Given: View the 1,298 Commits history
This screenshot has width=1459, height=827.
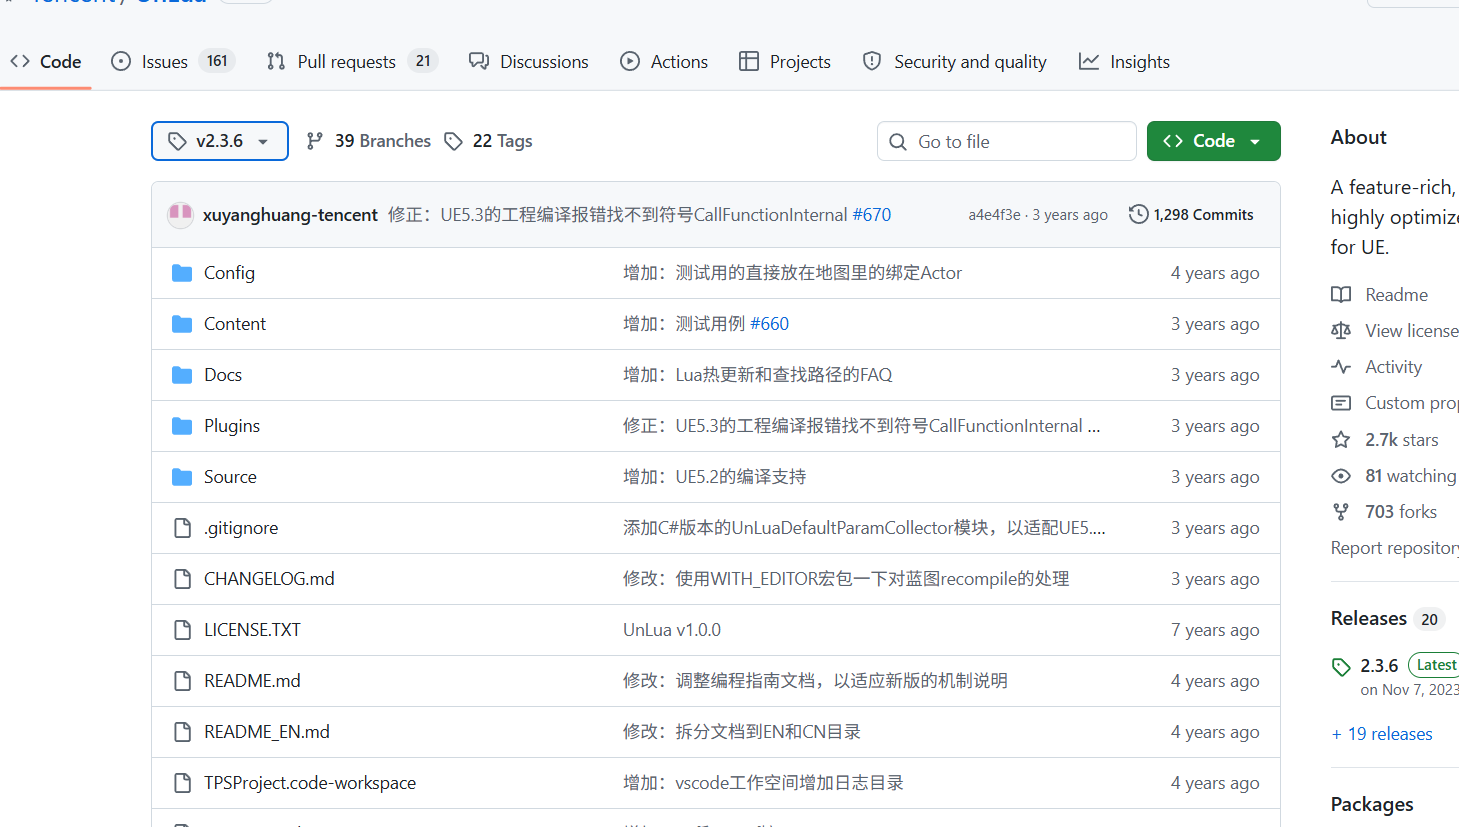Looking at the screenshot, I should pos(1191,215).
